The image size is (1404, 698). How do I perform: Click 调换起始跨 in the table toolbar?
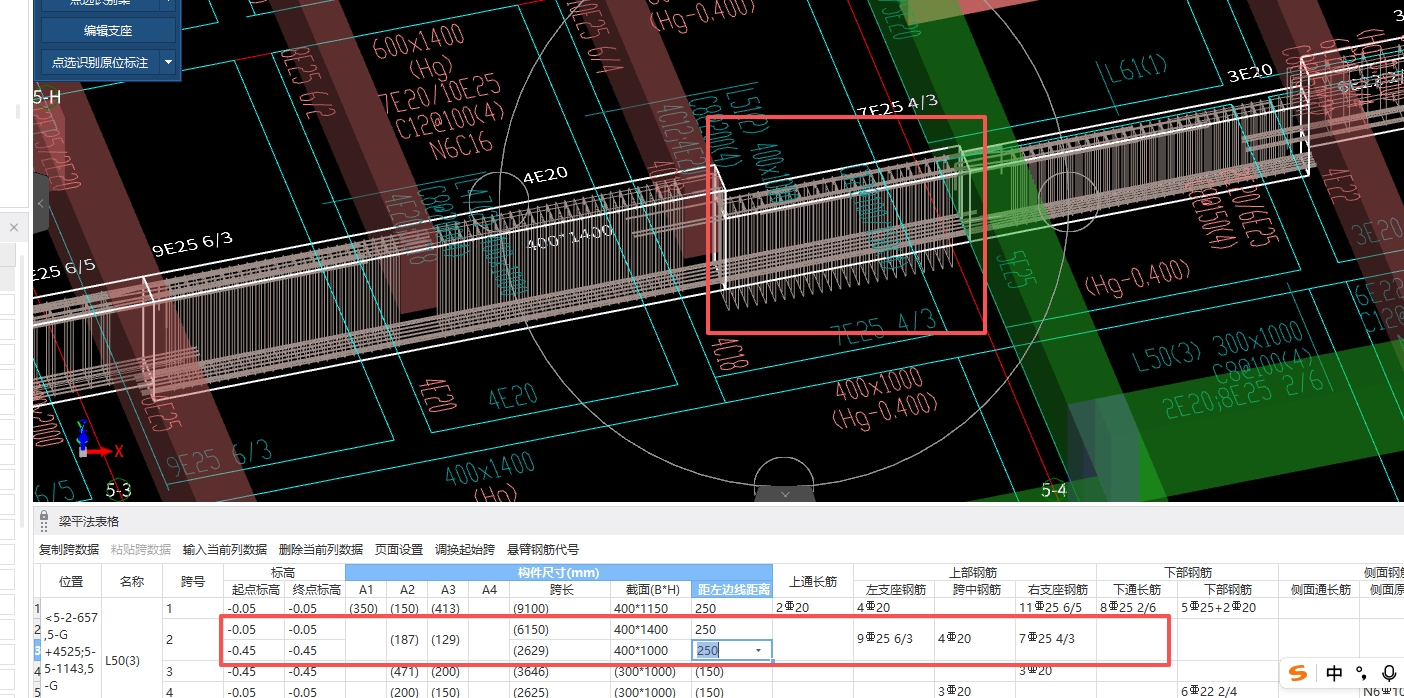[x=465, y=549]
